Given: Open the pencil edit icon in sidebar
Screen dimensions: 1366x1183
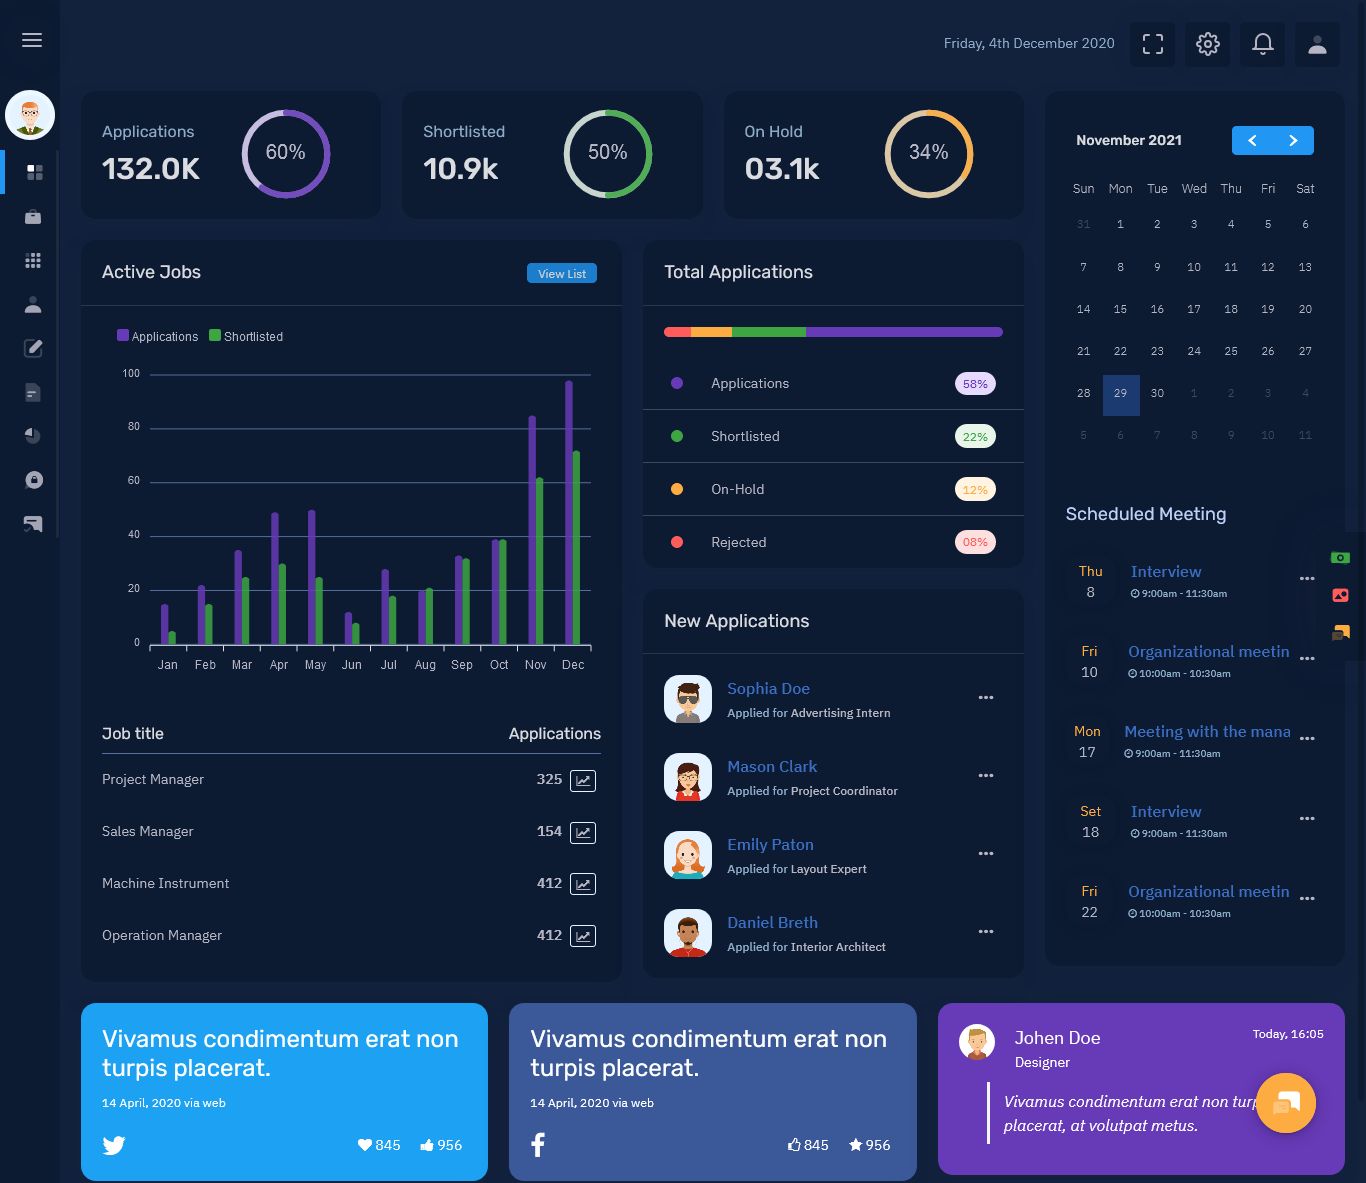Looking at the screenshot, I should (x=33, y=348).
